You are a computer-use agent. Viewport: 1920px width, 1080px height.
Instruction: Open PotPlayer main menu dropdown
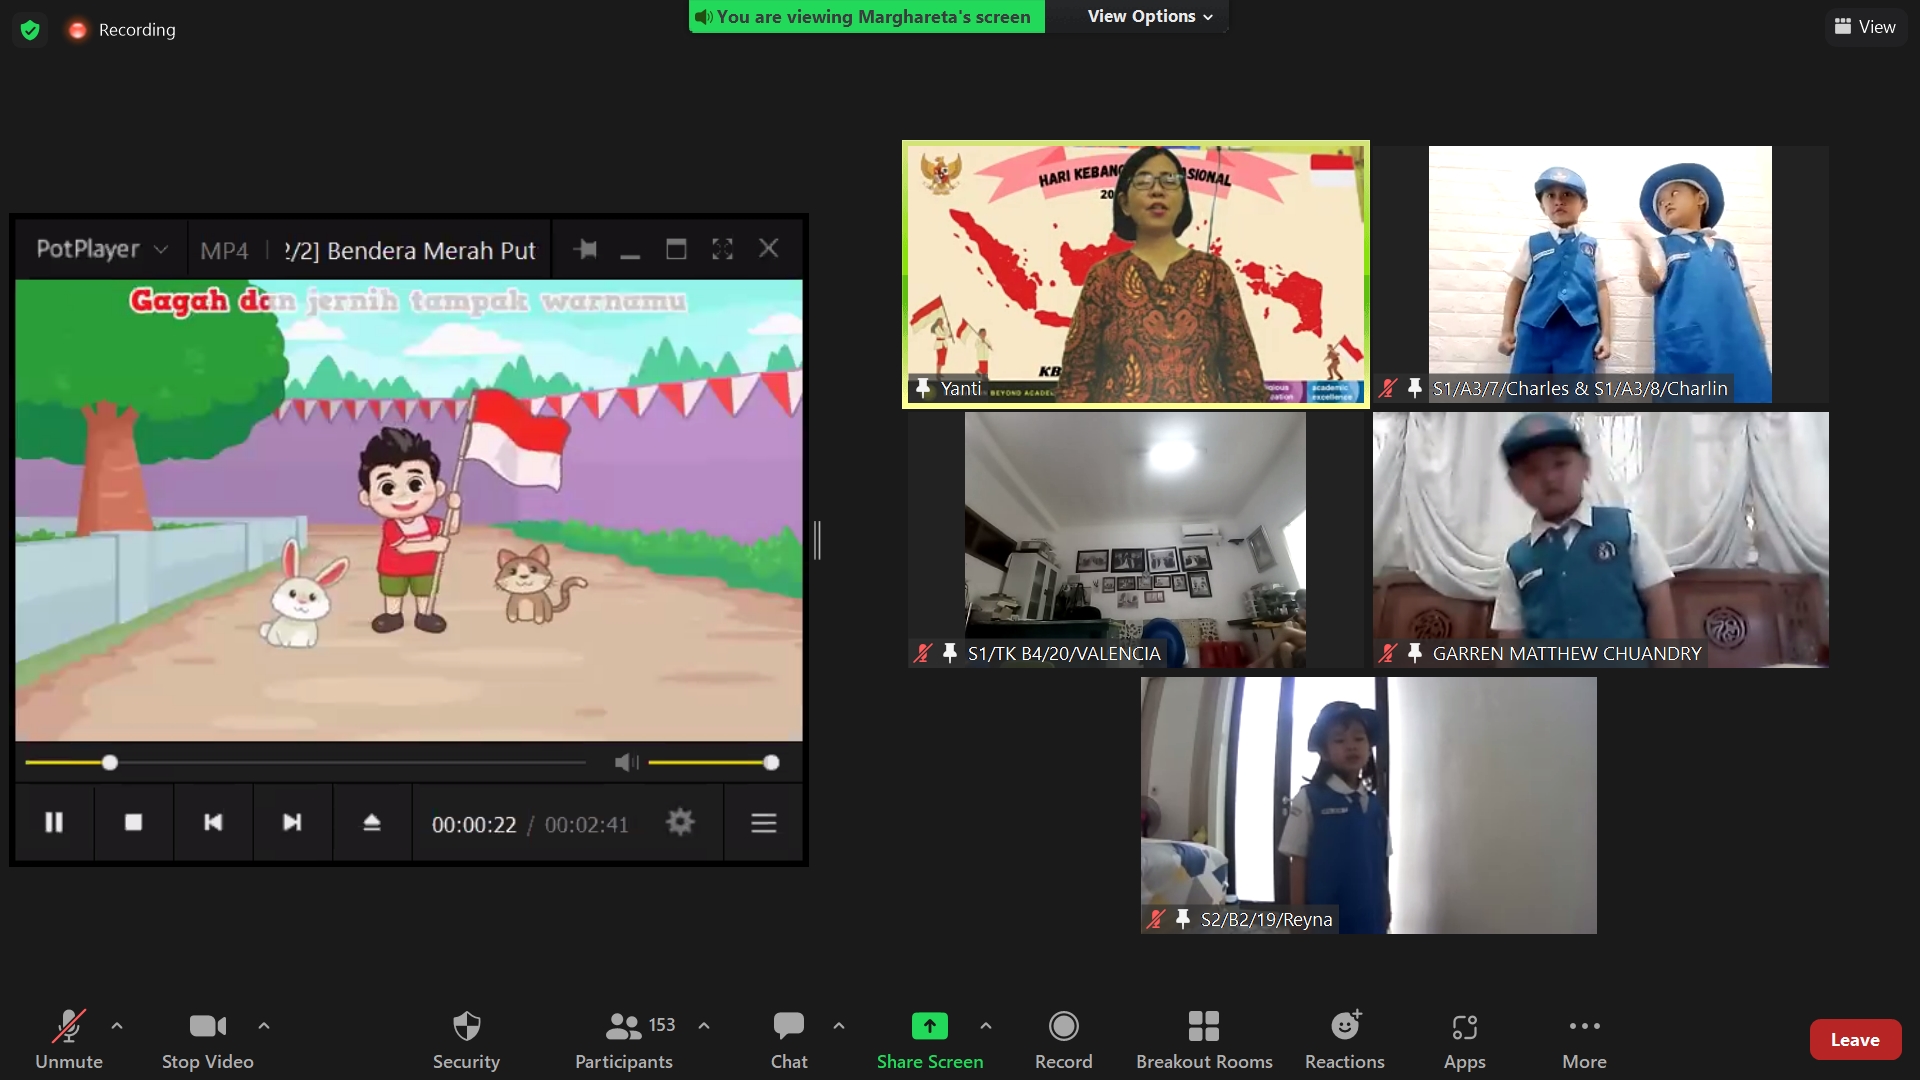[101, 249]
